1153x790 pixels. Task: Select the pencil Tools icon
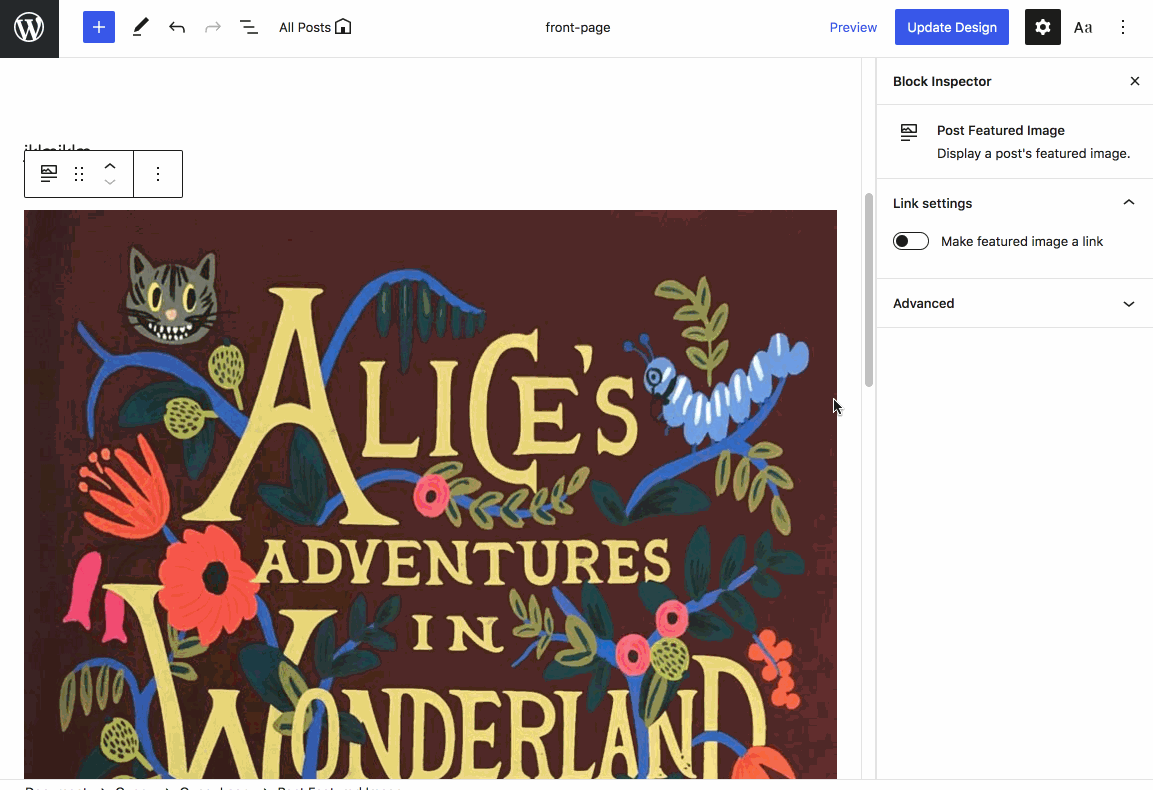point(140,27)
